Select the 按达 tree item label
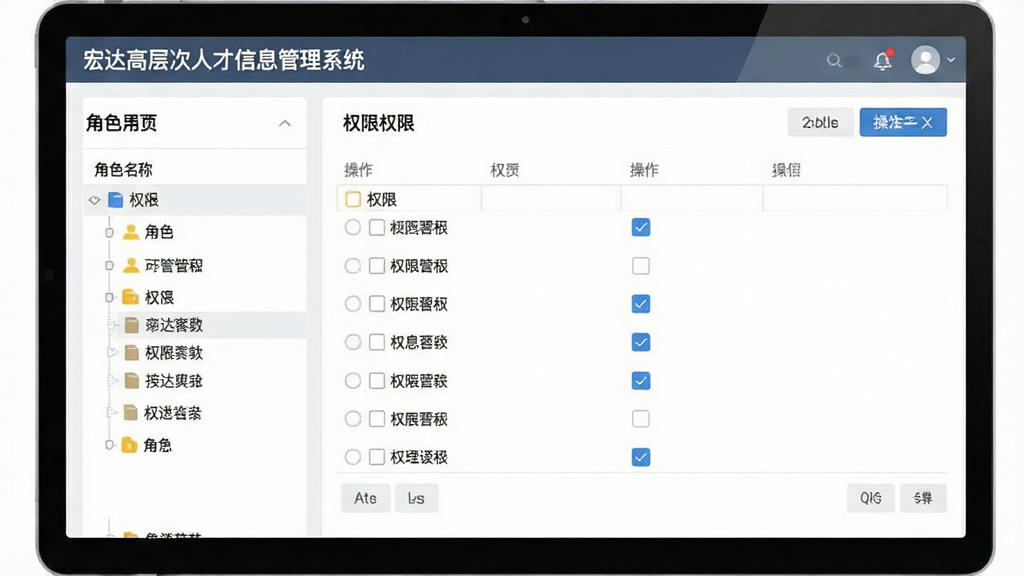 click(x=174, y=381)
